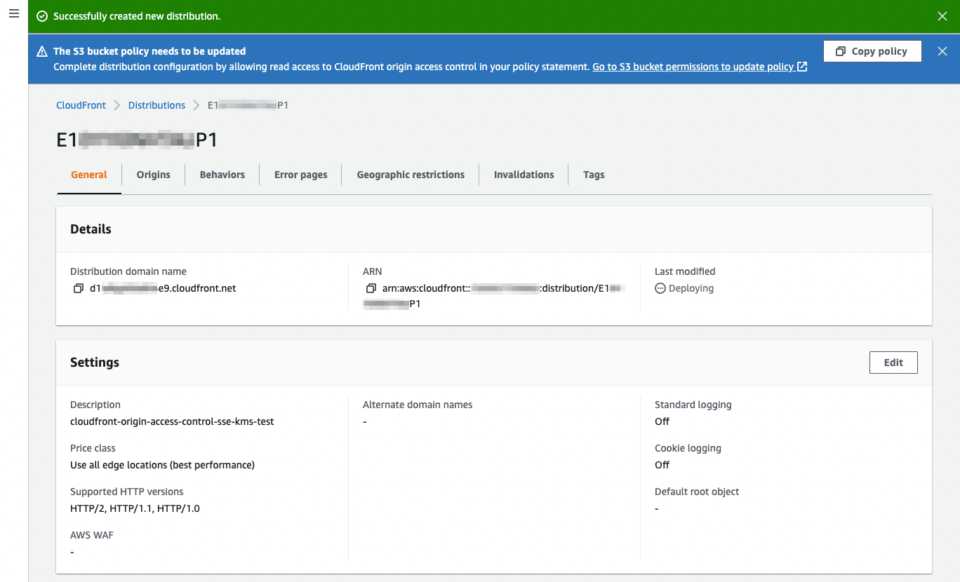View the Geographic restrictions tab
This screenshot has width=960, height=582.
tap(411, 174)
